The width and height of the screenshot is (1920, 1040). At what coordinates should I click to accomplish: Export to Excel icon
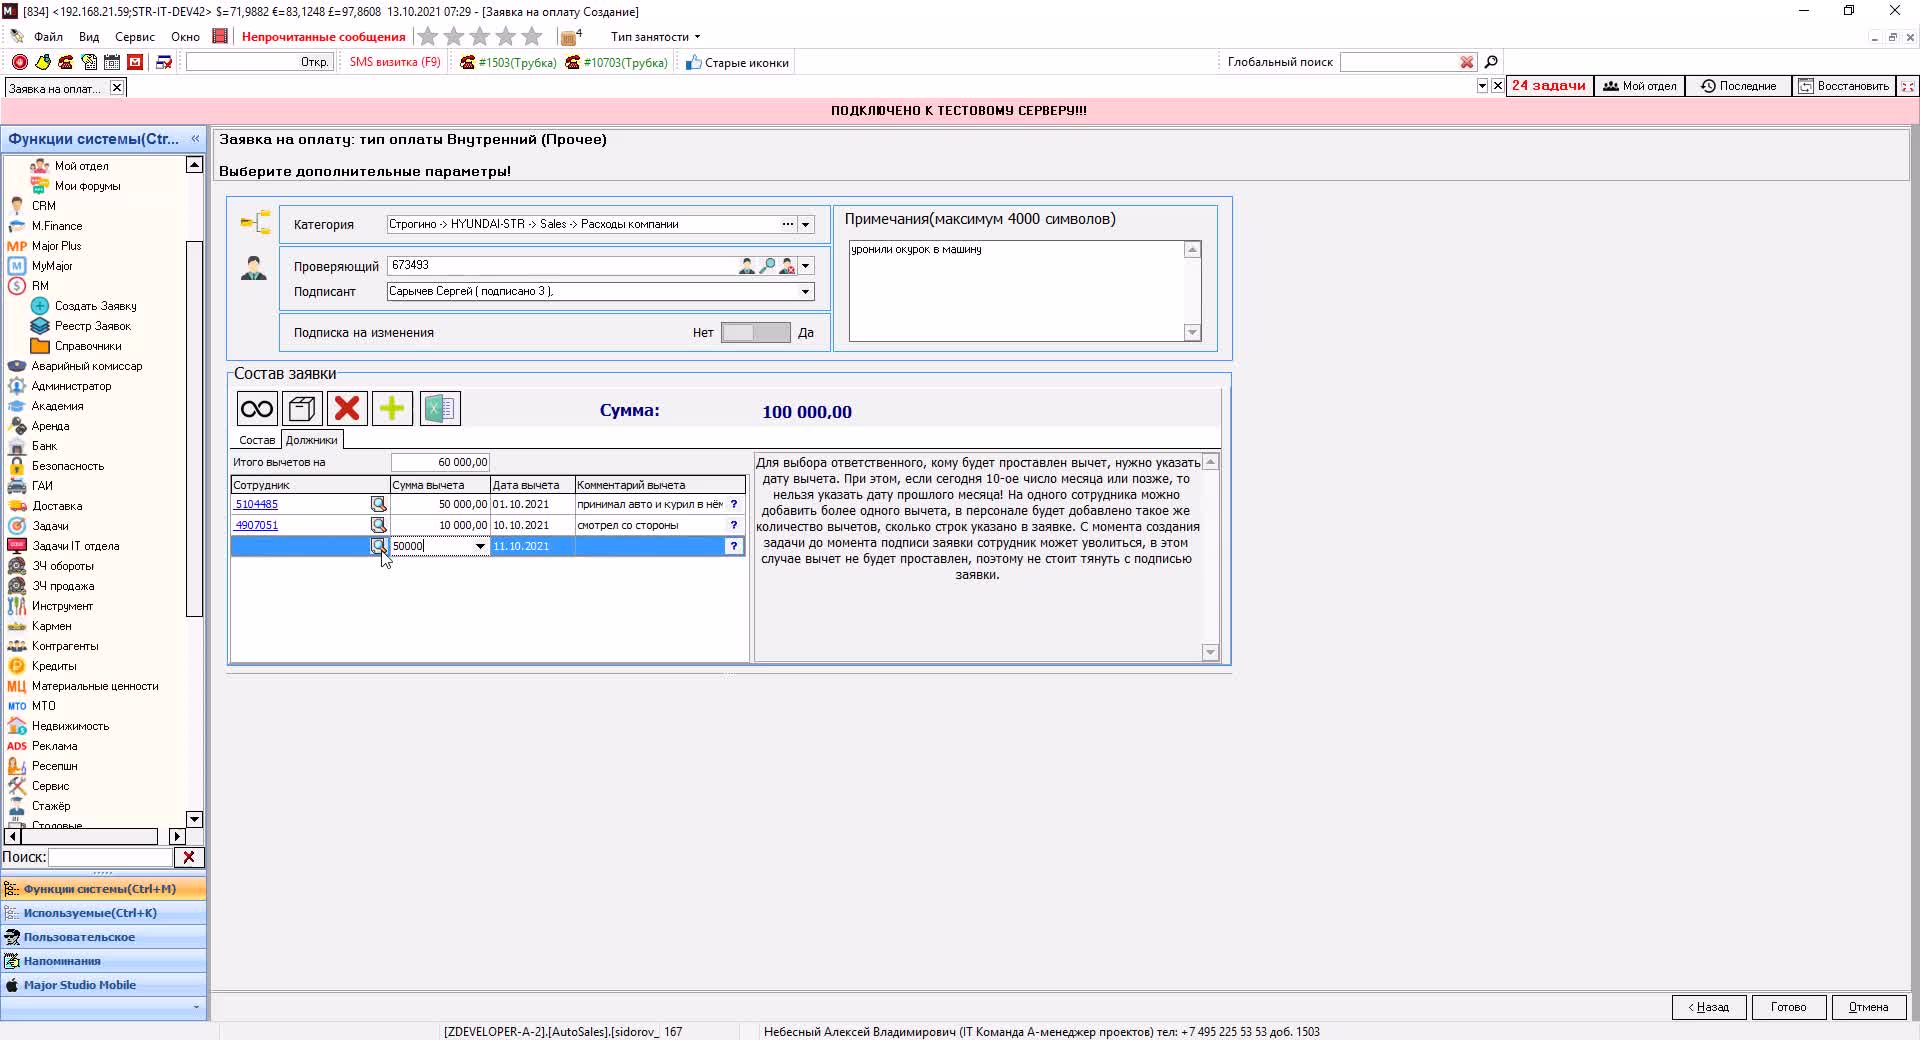click(440, 408)
